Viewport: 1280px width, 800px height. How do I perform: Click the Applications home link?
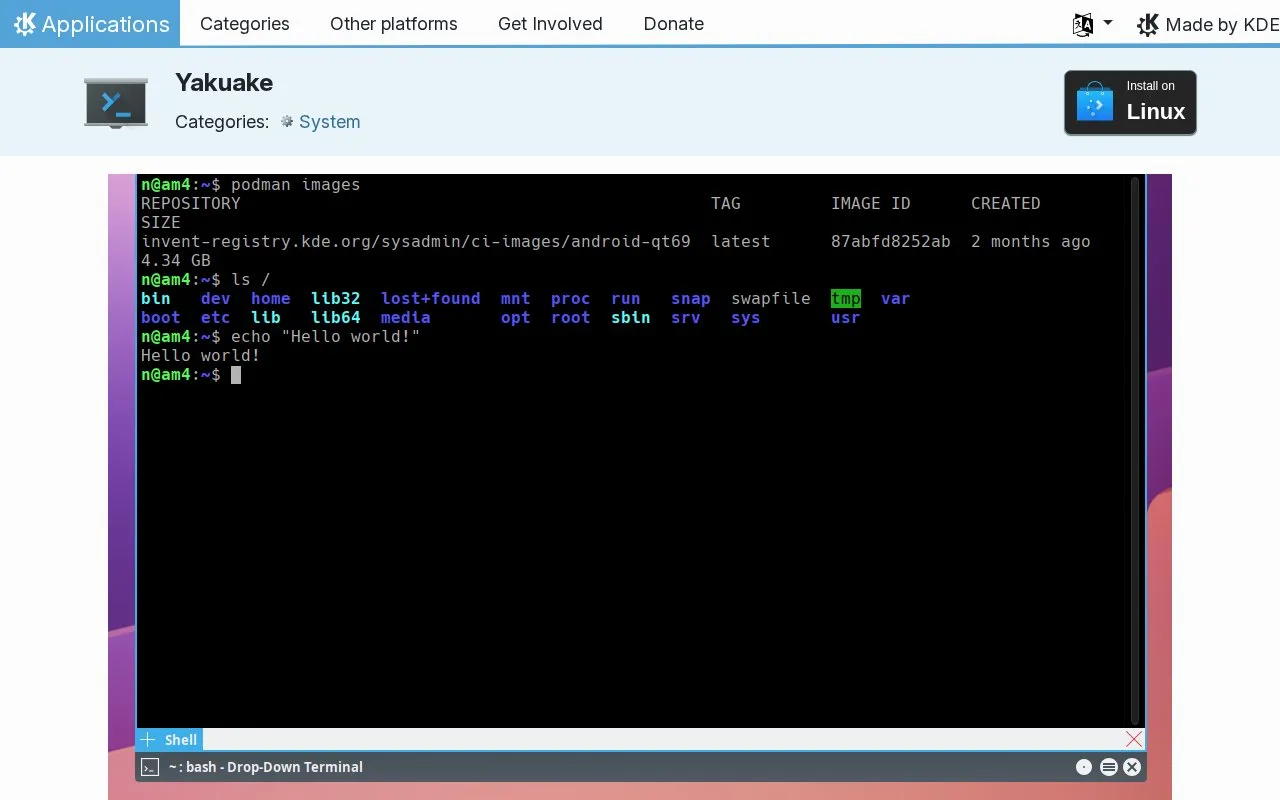click(90, 24)
